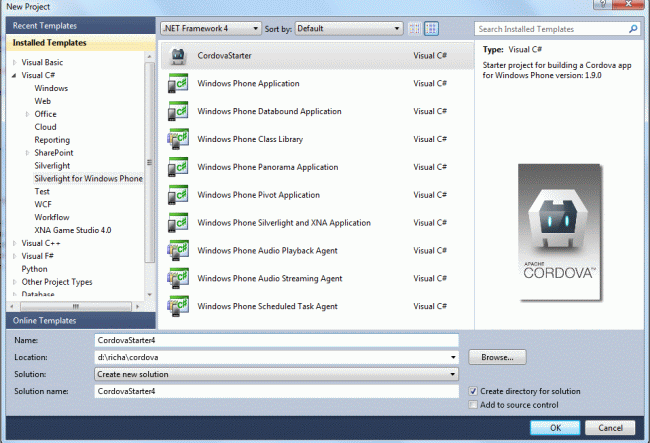The image size is (650, 443).
Task: Select XNA Game Studio 4.0 category
Action: coord(73,230)
